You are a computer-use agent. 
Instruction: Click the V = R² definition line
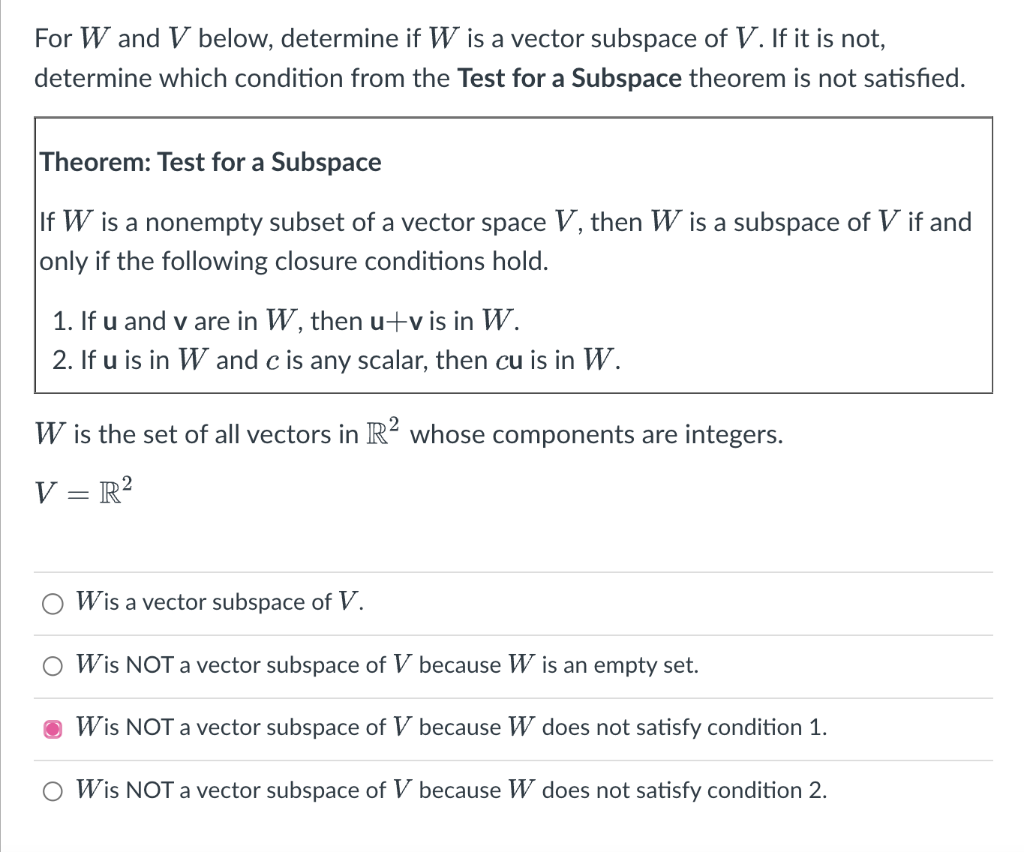(83, 490)
